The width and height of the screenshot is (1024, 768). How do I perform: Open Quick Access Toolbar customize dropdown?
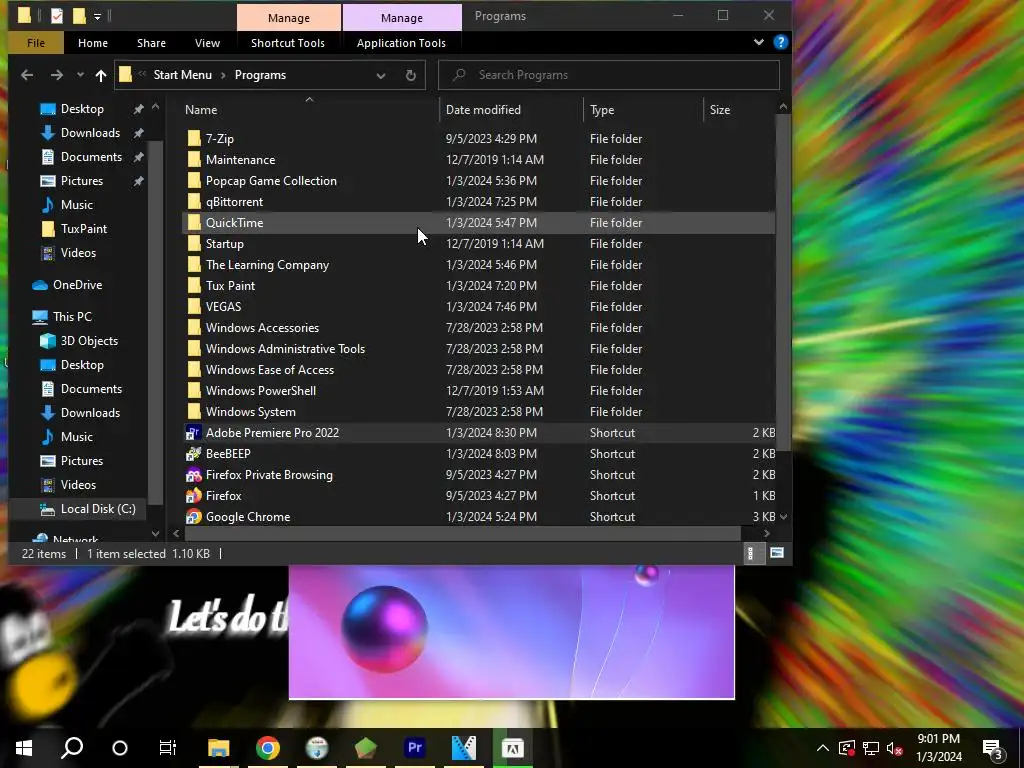coord(97,16)
